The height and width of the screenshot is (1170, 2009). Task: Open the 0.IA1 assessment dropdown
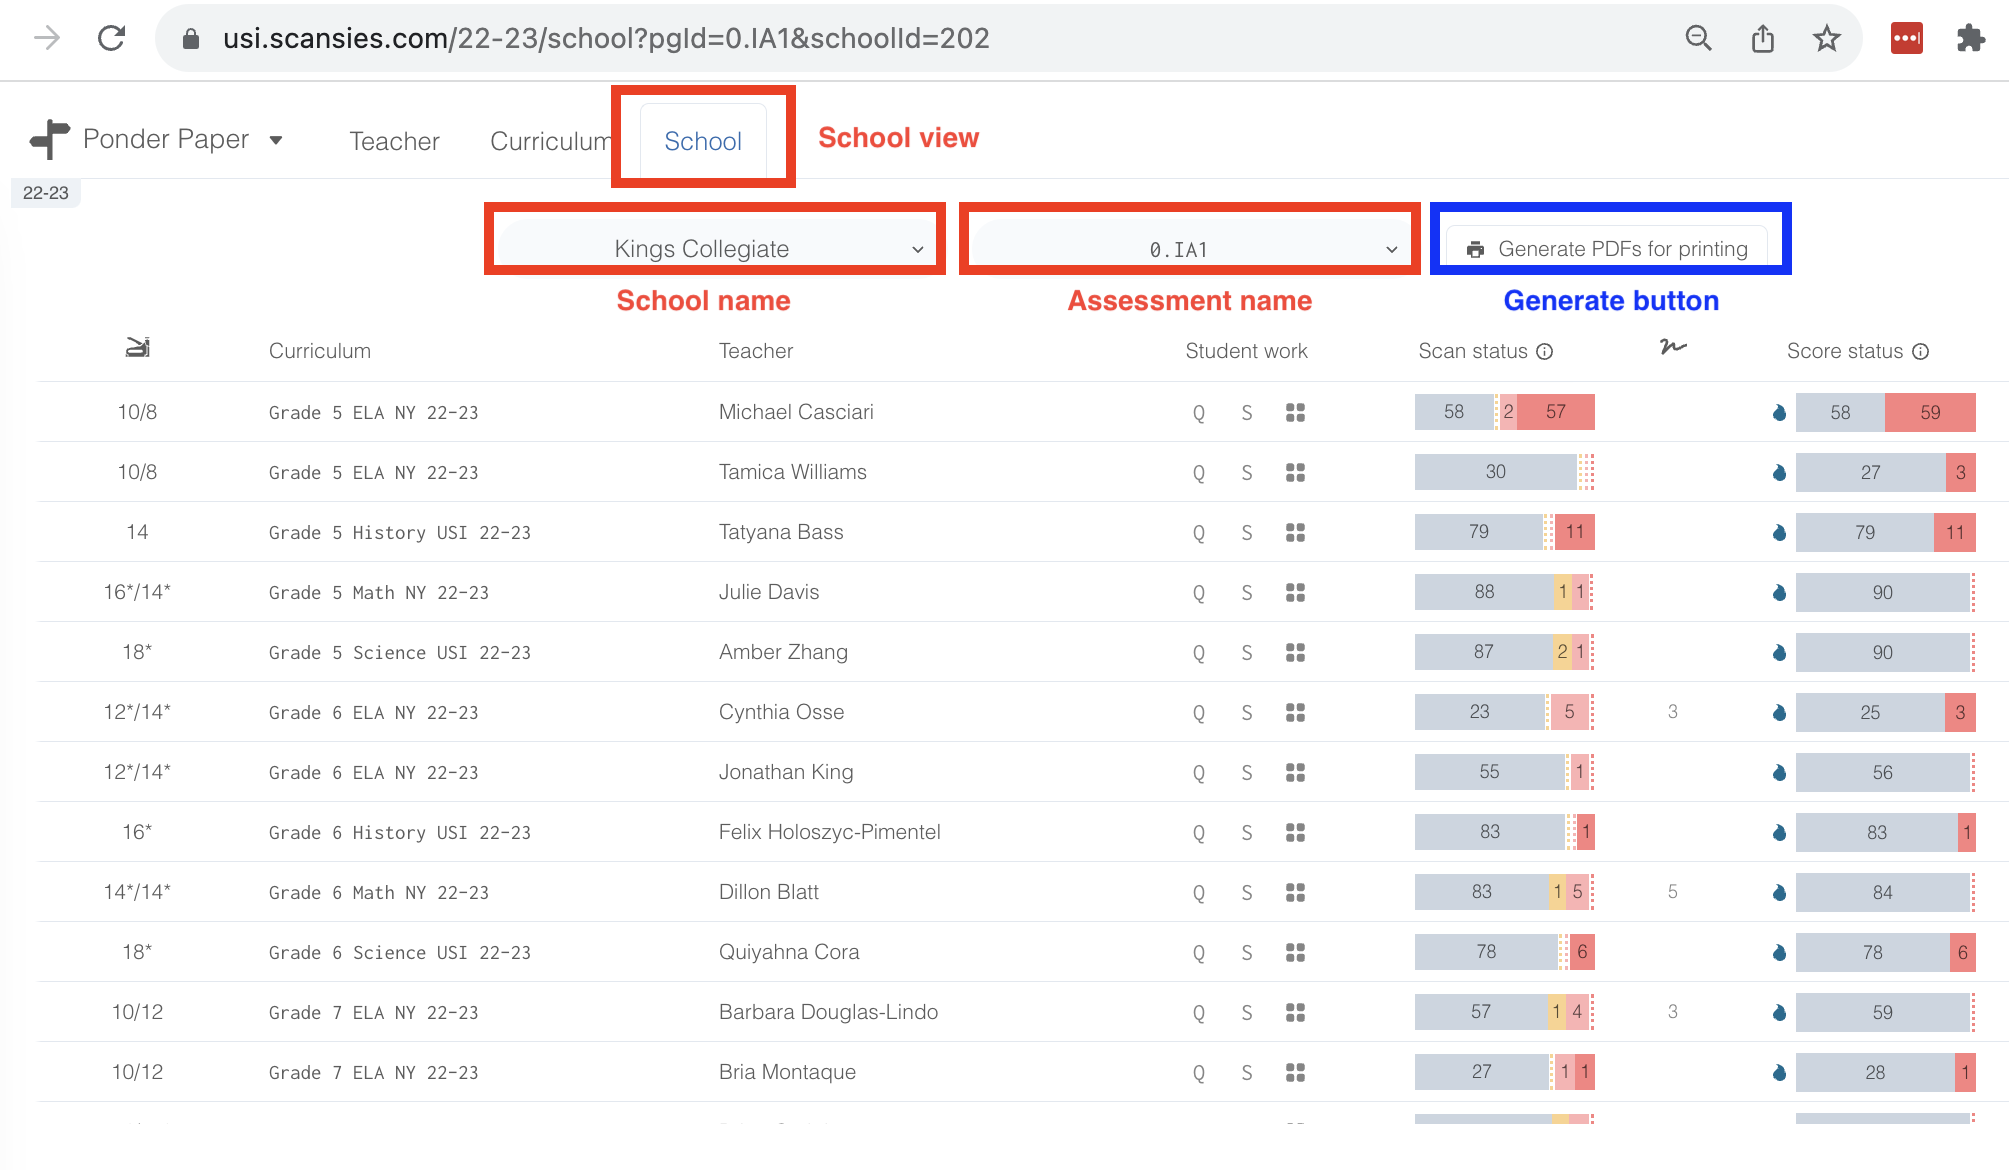pyautogui.click(x=1189, y=248)
